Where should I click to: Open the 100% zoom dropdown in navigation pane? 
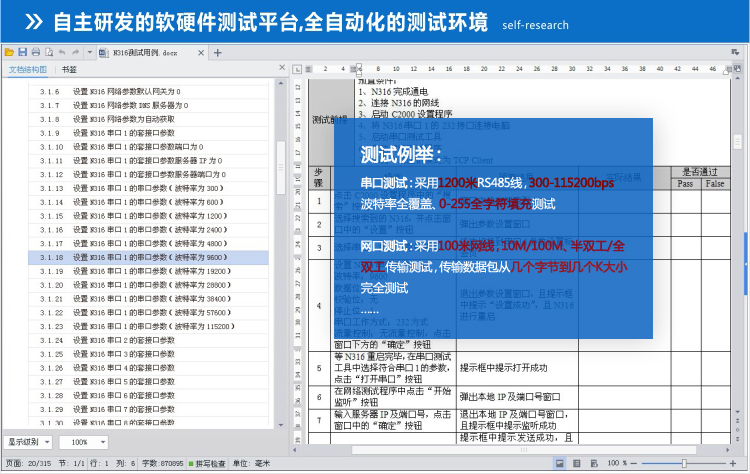[x=84, y=441]
